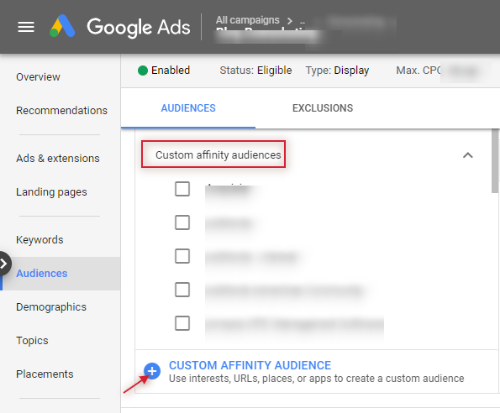This screenshot has width=500, height=413.
Task: Click CUSTOM AFFINITY AUDIENCE link
Action: pos(250,365)
